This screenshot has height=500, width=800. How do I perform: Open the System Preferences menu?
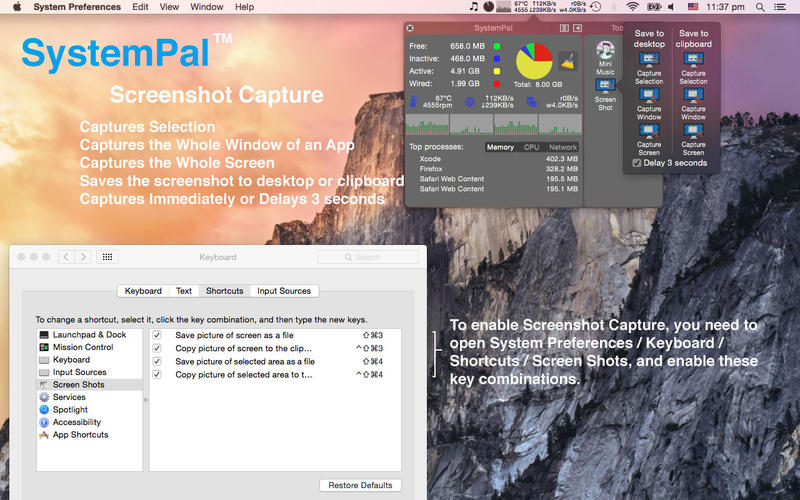[x=77, y=7]
